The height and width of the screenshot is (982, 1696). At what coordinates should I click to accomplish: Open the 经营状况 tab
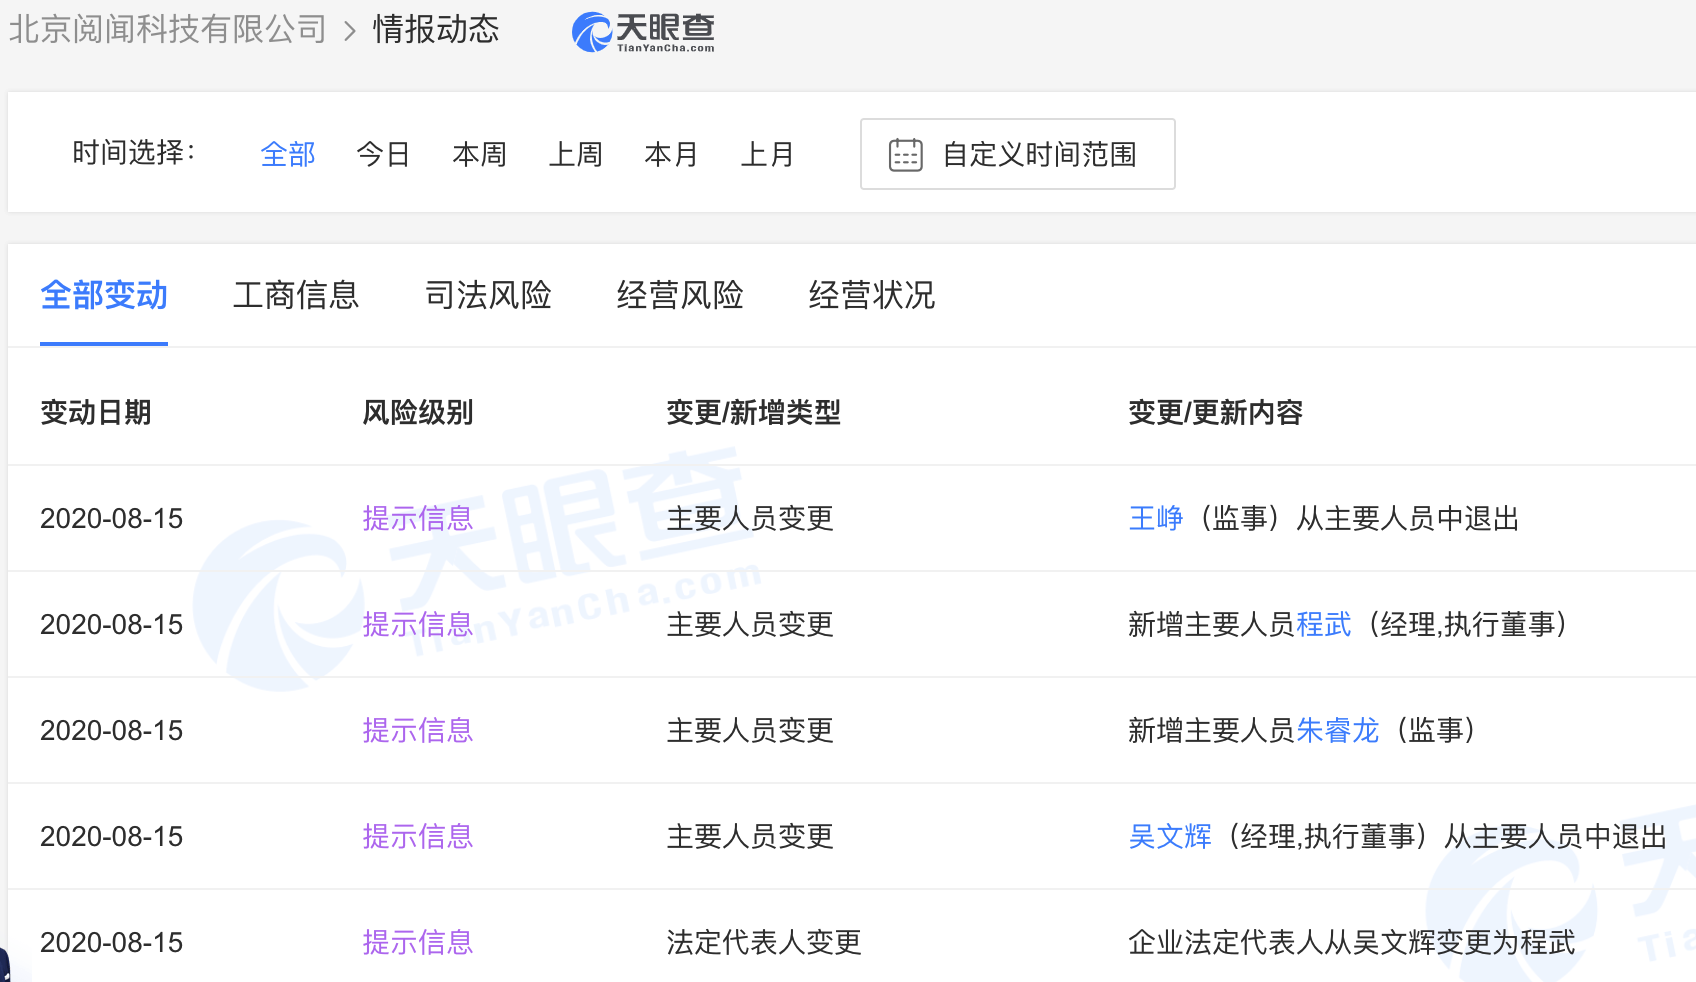pyautogui.click(x=872, y=296)
